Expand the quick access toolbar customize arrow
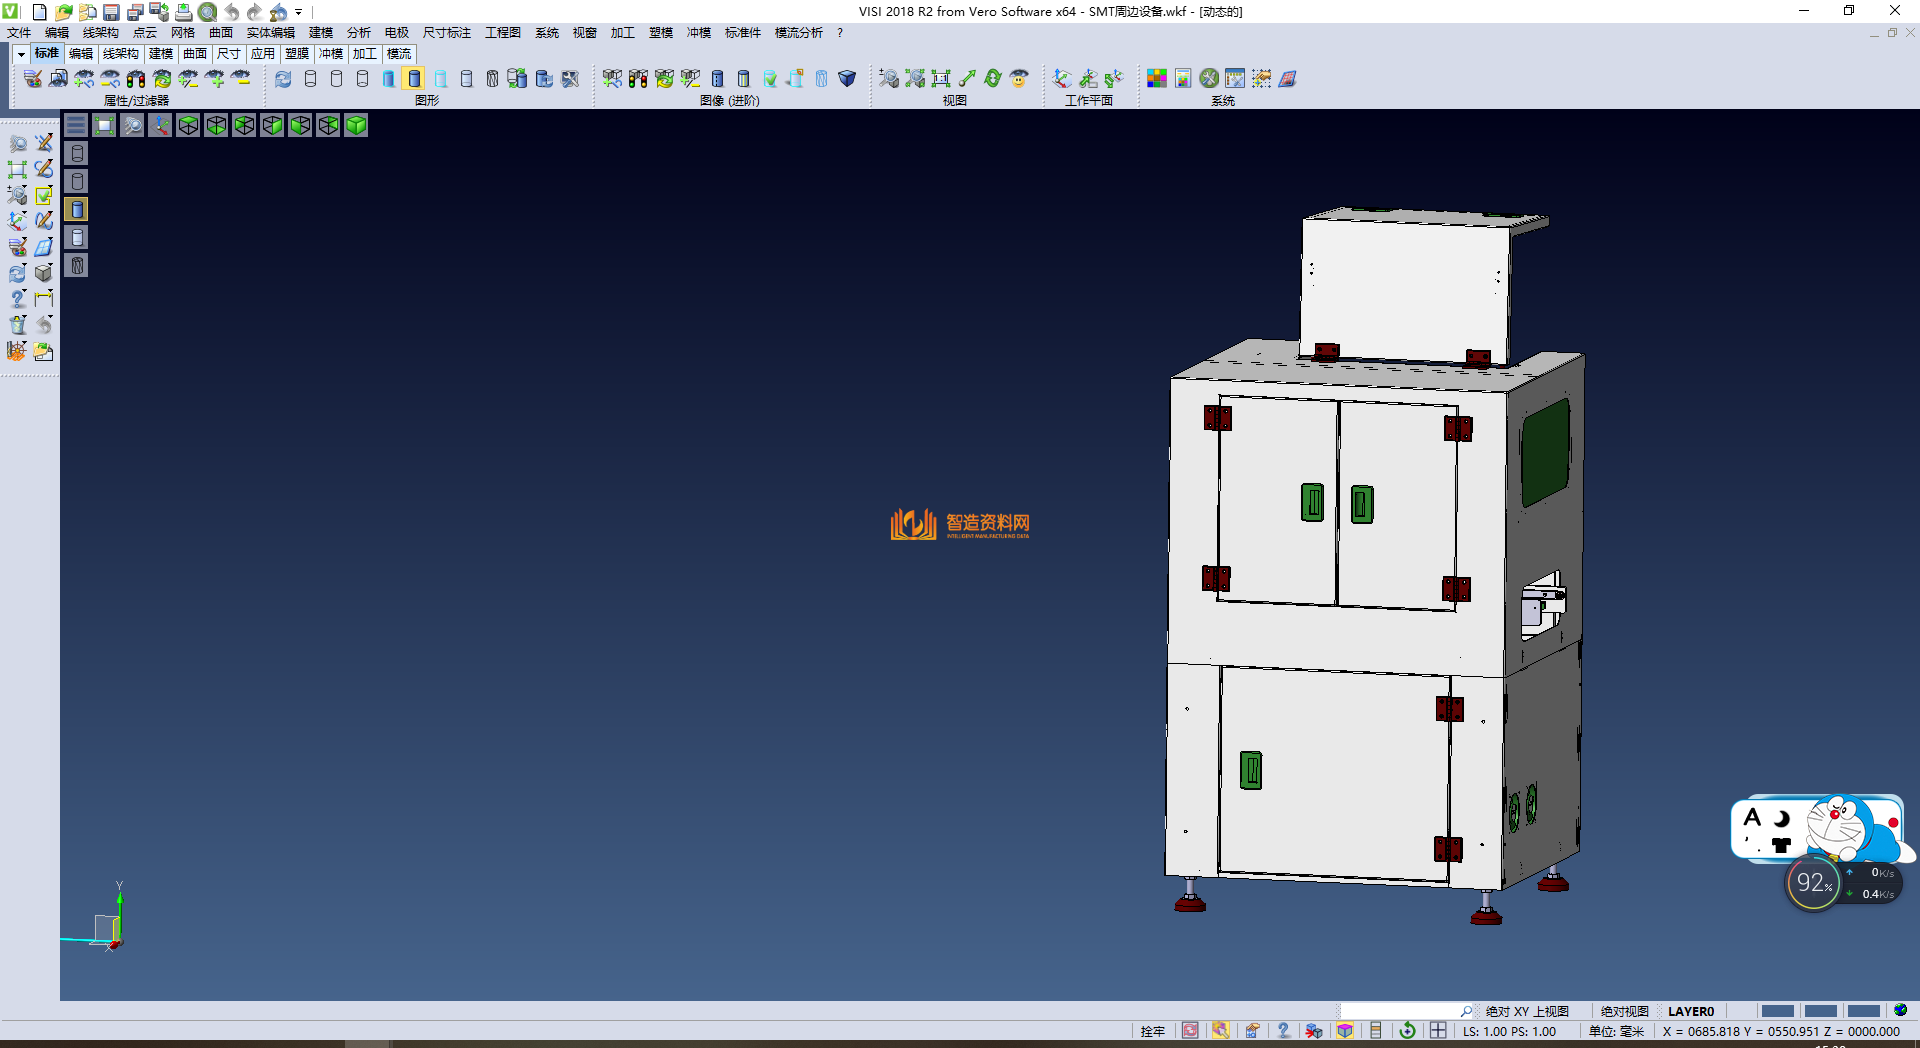The width and height of the screenshot is (1920, 1048). pyautogui.click(x=298, y=12)
